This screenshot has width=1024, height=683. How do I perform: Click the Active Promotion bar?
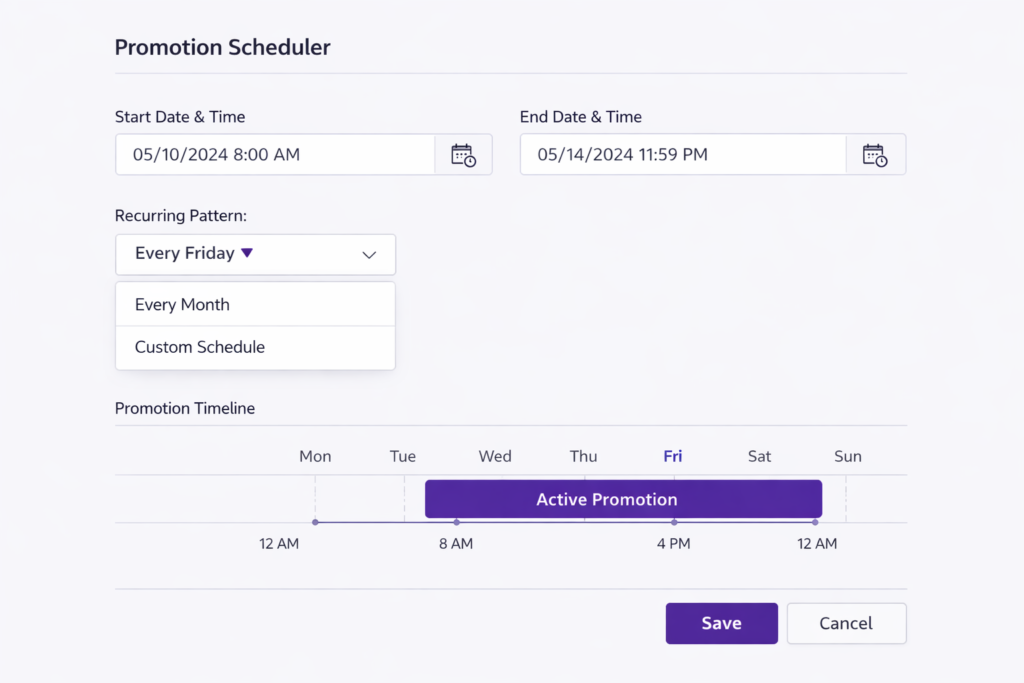(x=623, y=499)
